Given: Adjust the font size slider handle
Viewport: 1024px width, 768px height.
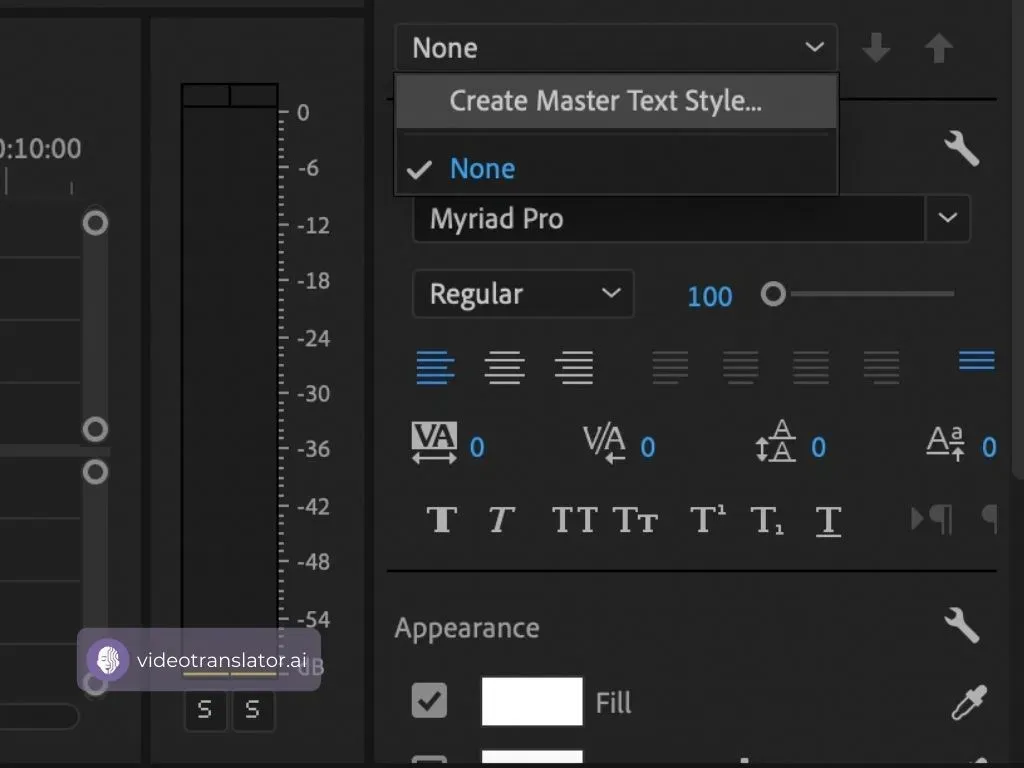Looking at the screenshot, I should [773, 294].
